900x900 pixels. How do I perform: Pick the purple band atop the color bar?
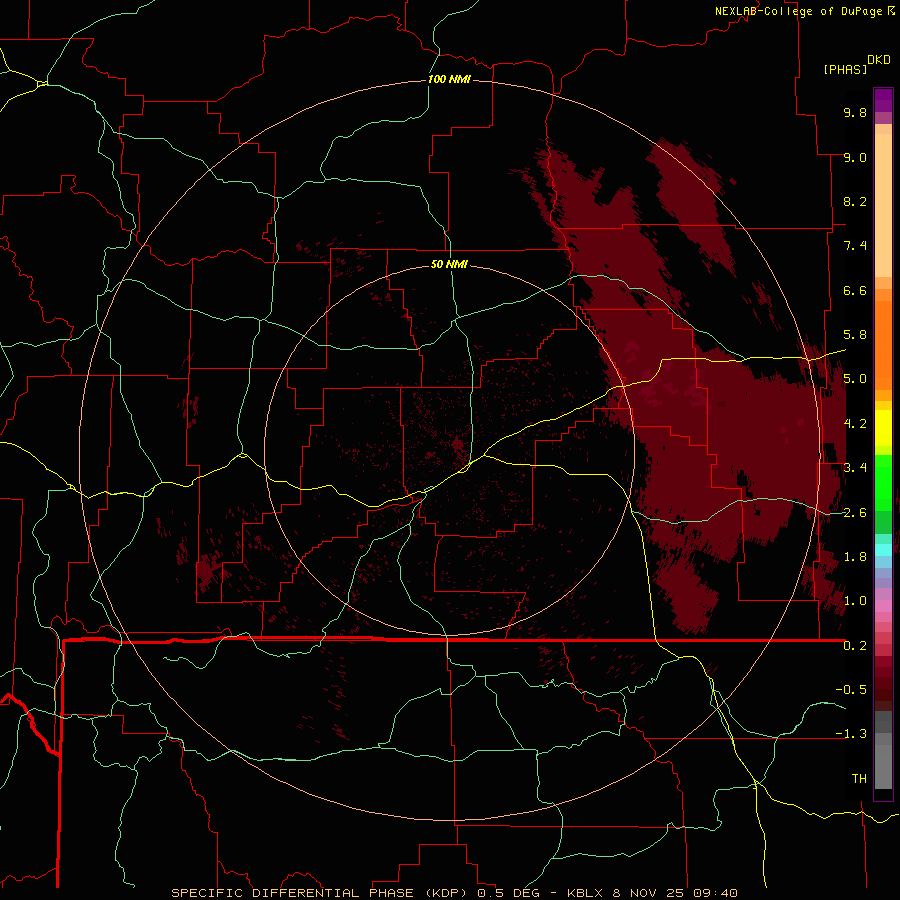coord(883,100)
